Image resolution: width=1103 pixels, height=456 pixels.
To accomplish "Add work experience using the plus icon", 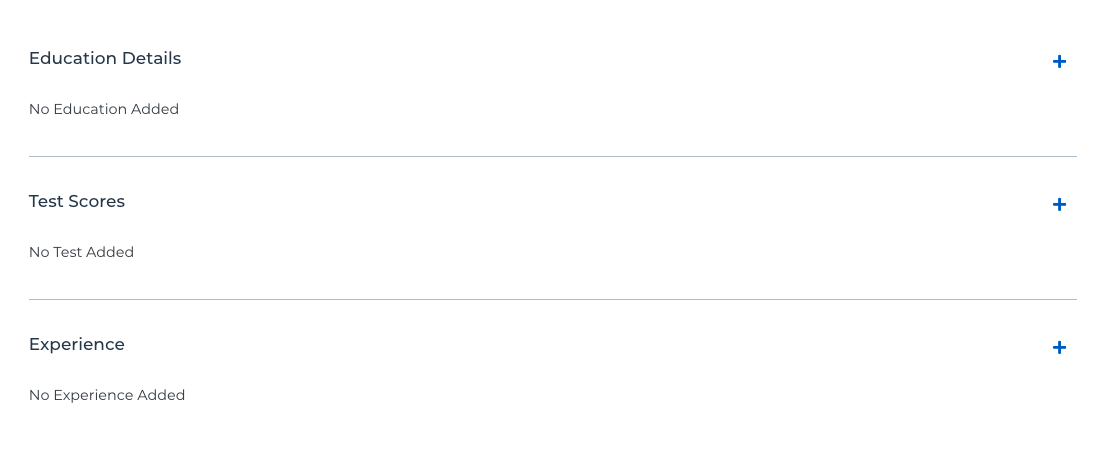I will tap(1059, 348).
